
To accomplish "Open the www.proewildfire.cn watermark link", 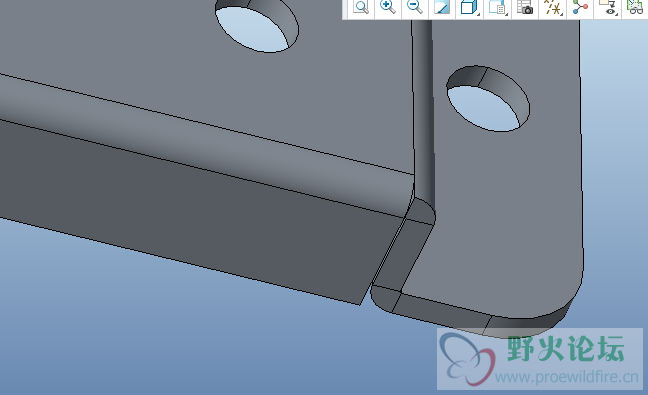I will tap(566, 376).
